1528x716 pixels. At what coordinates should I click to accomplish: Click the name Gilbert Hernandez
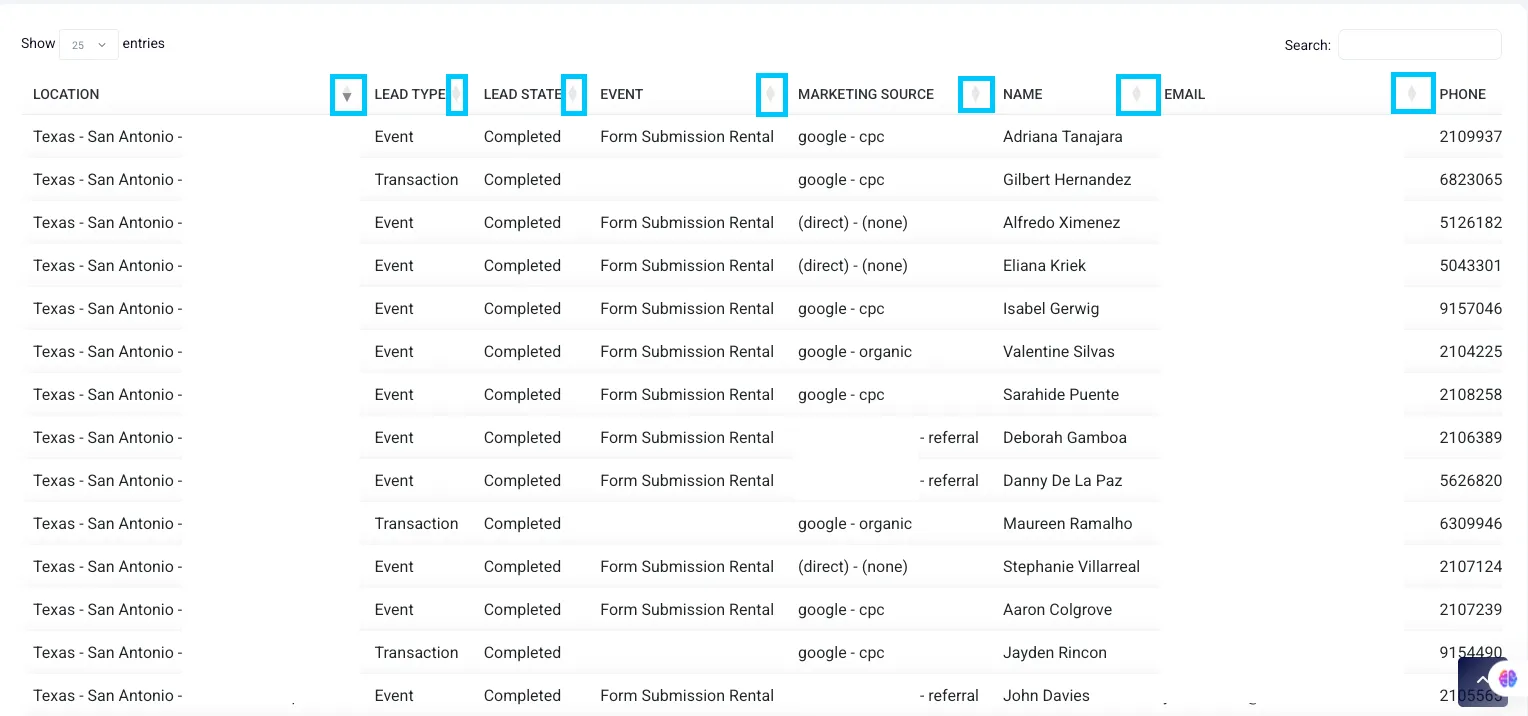point(1067,180)
